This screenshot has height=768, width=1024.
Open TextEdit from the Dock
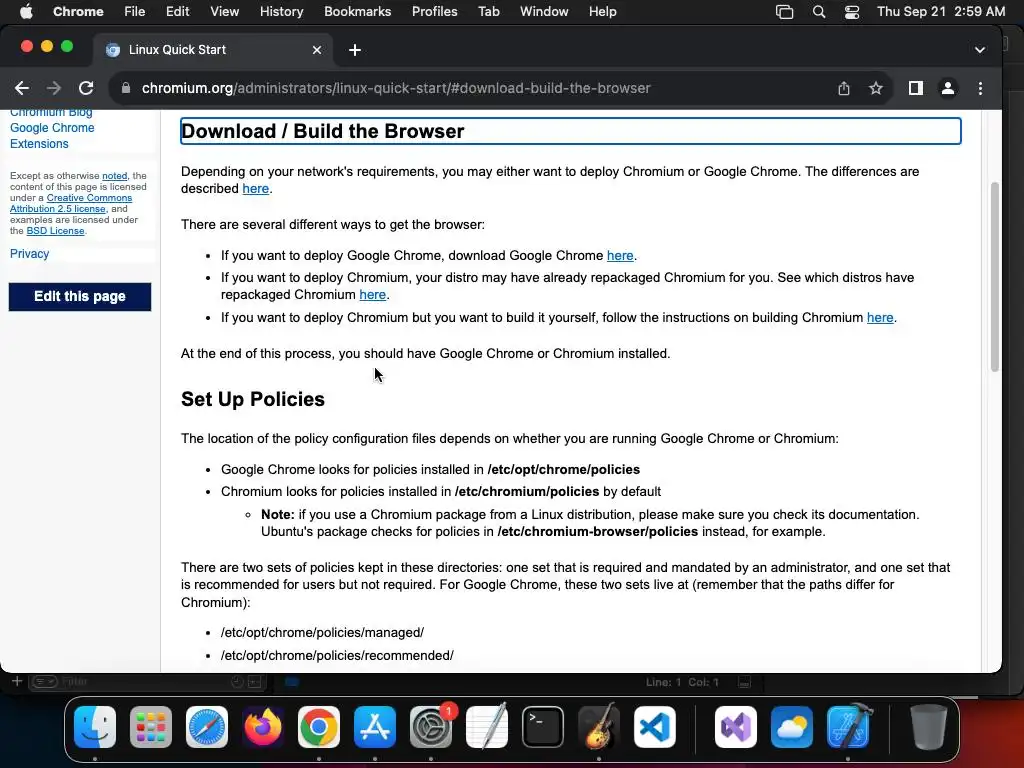[x=487, y=727]
